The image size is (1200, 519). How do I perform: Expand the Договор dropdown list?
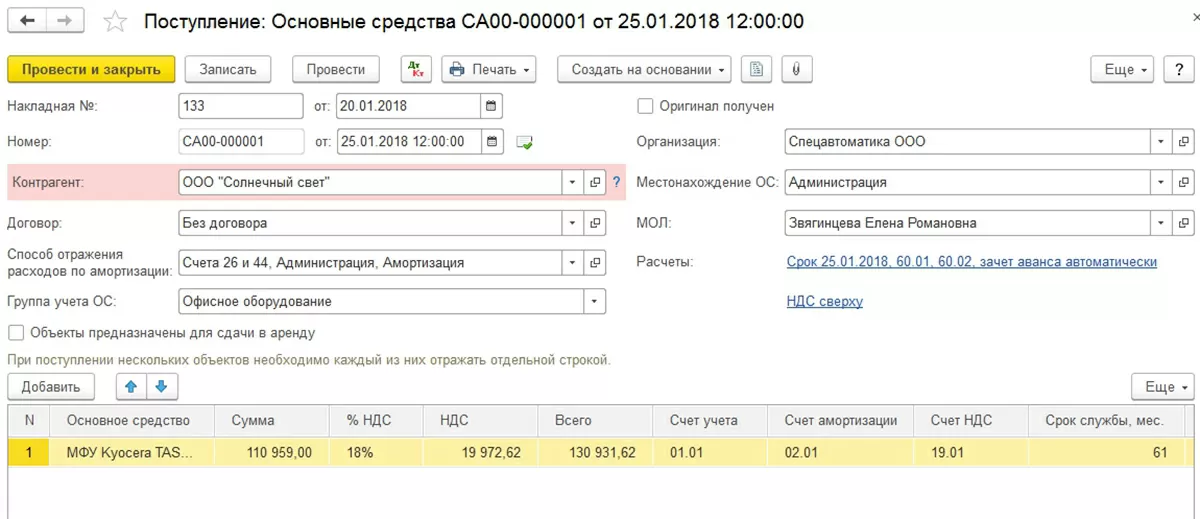[573, 223]
